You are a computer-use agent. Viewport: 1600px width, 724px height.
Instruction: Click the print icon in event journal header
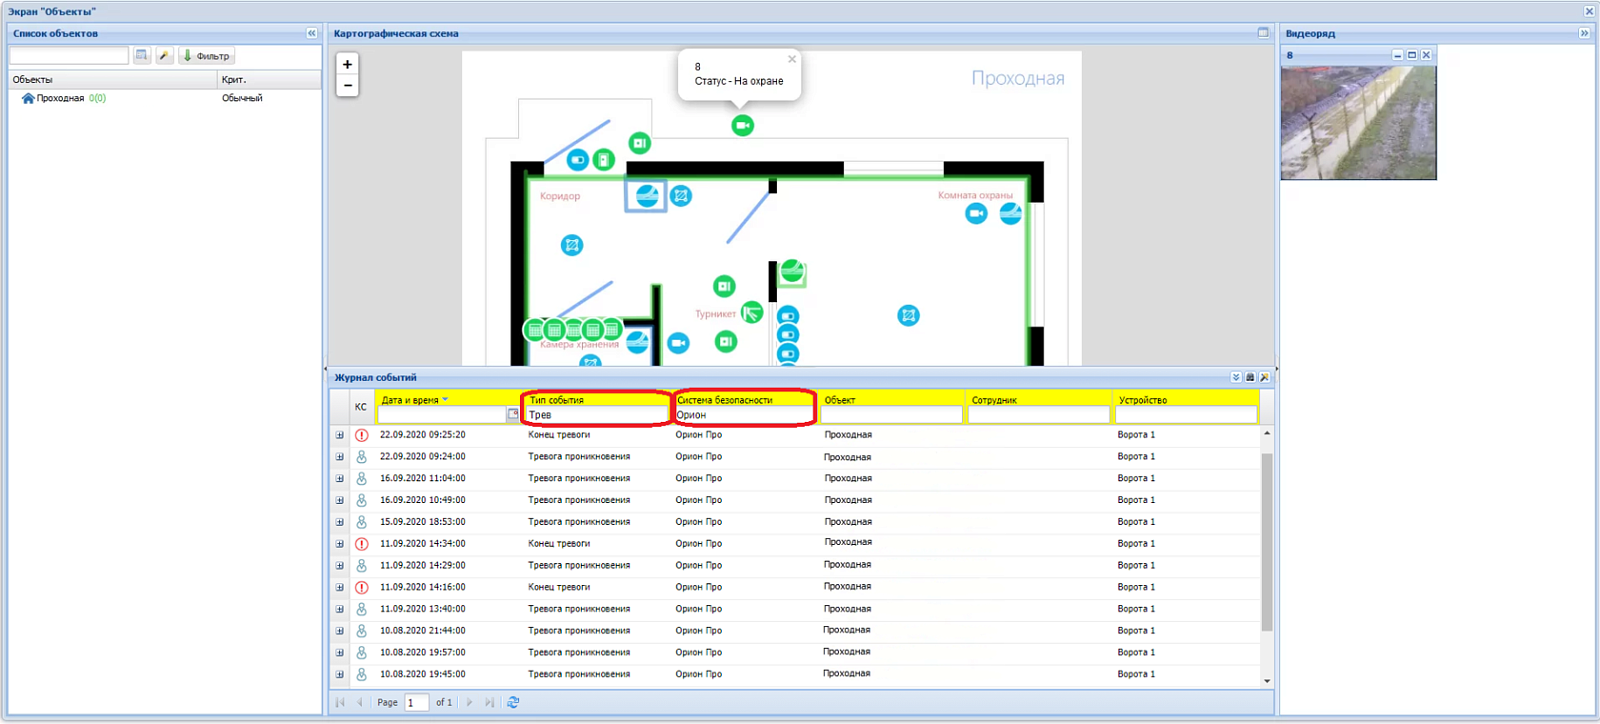click(x=1250, y=377)
